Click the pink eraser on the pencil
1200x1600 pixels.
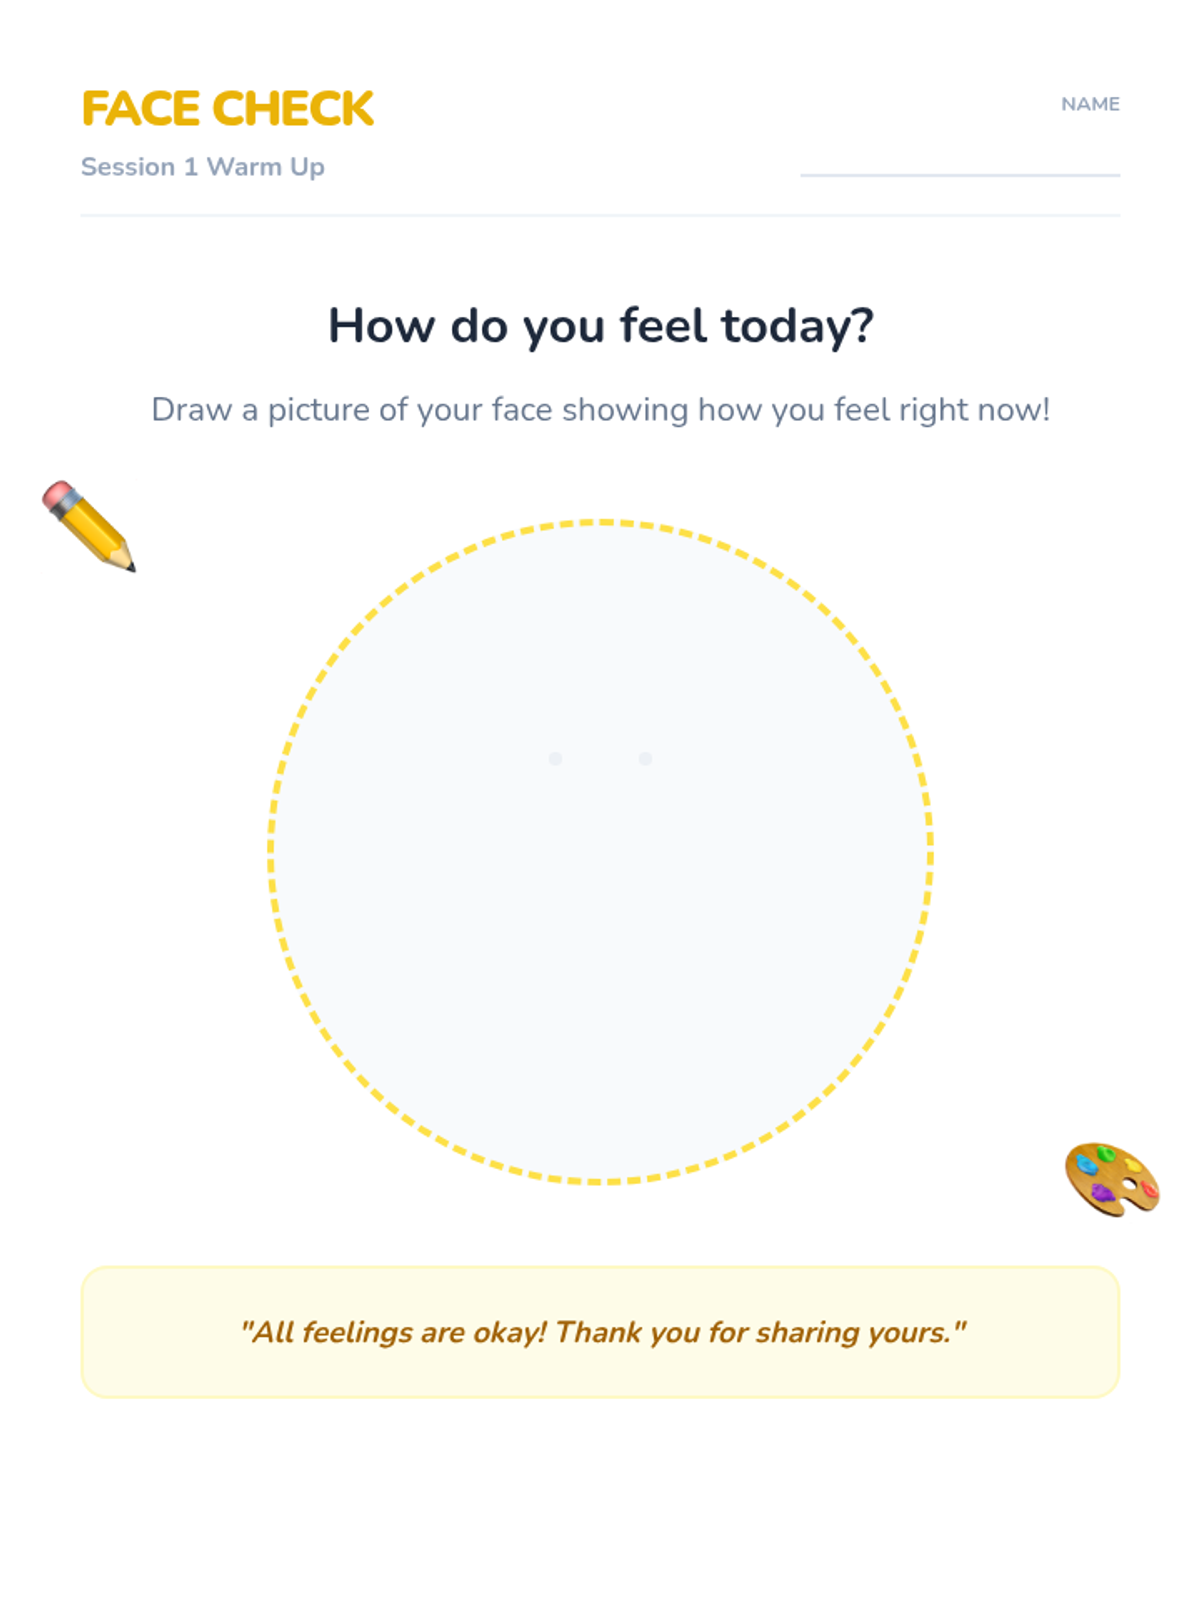point(56,494)
